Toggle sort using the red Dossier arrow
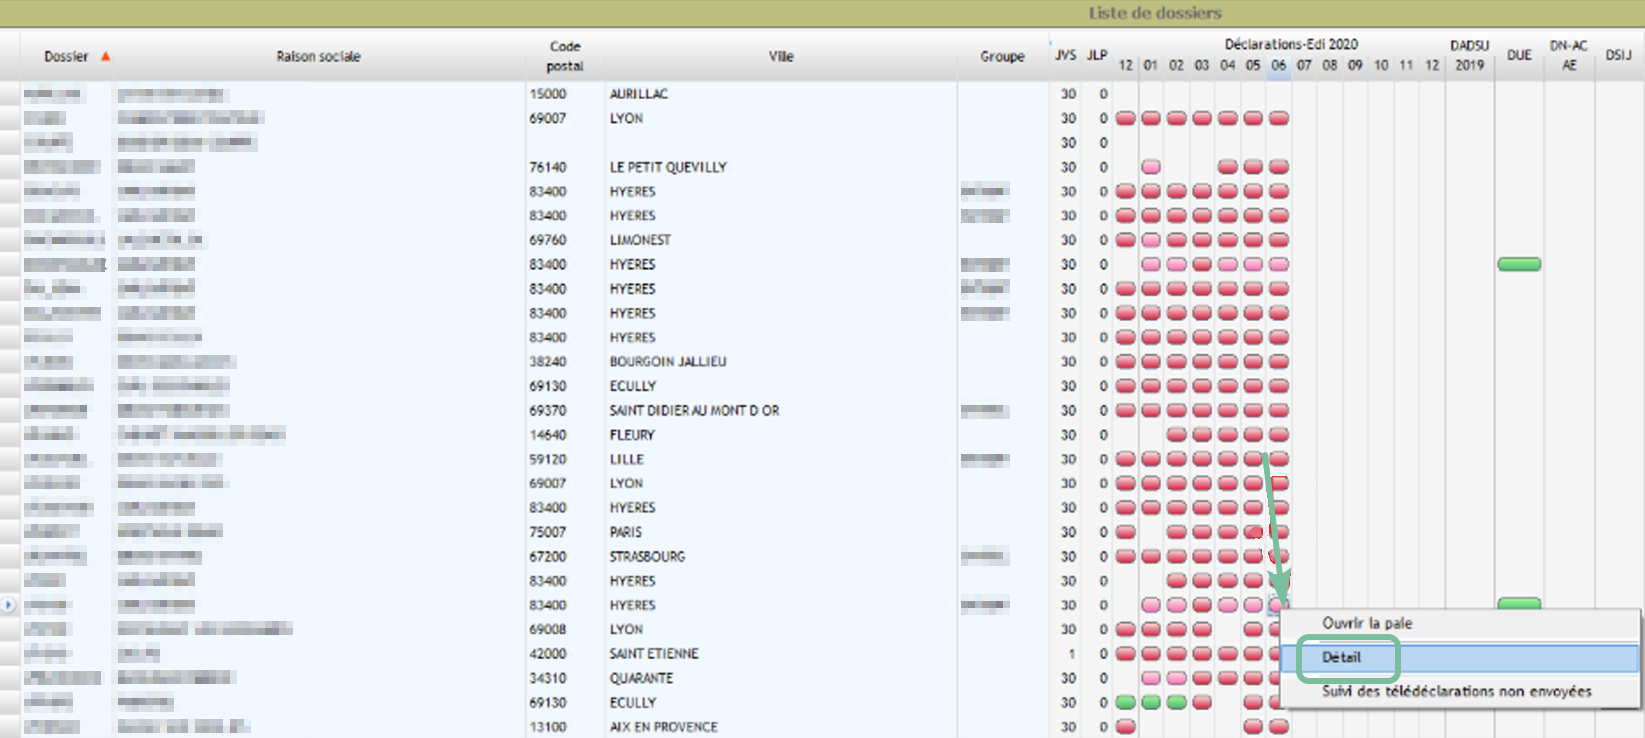Image resolution: width=1645 pixels, height=738 pixels. point(105,57)
